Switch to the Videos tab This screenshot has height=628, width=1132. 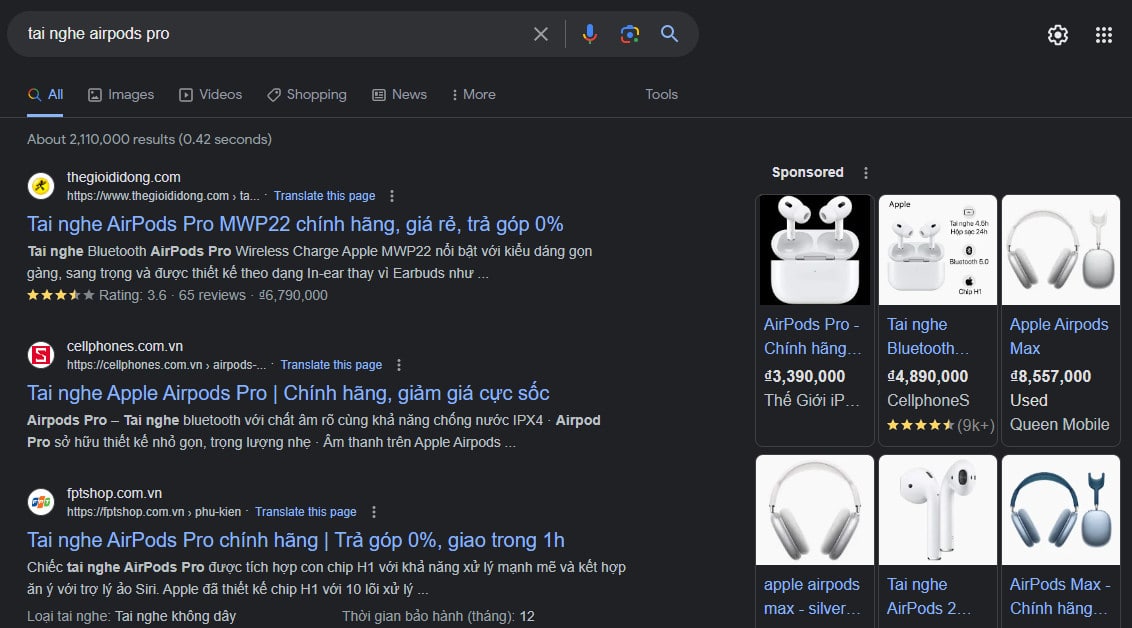pyautogui.click(x=211, y=95)
